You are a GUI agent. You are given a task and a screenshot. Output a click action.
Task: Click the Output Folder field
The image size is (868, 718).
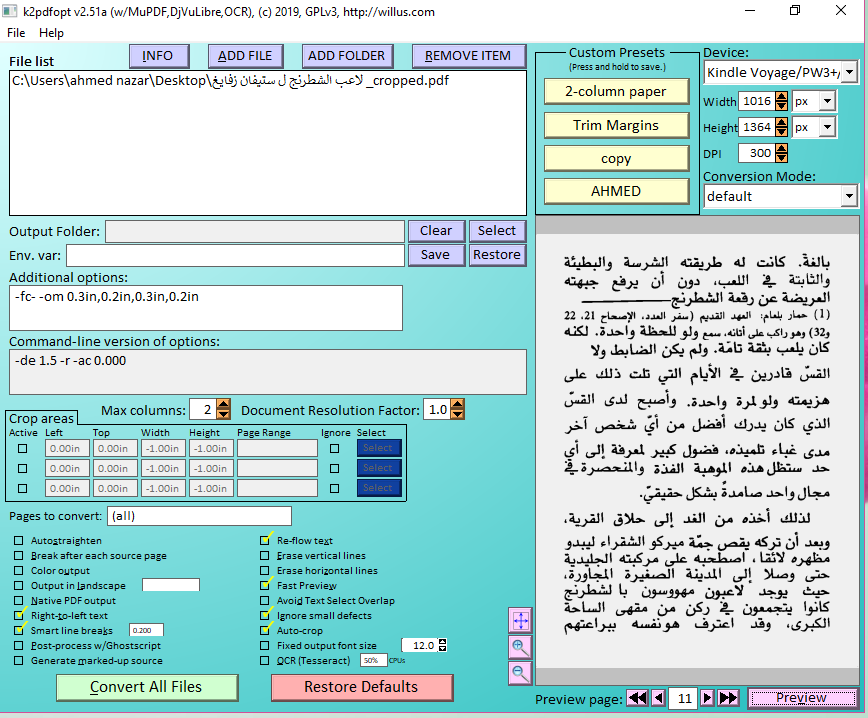point(255,231)
